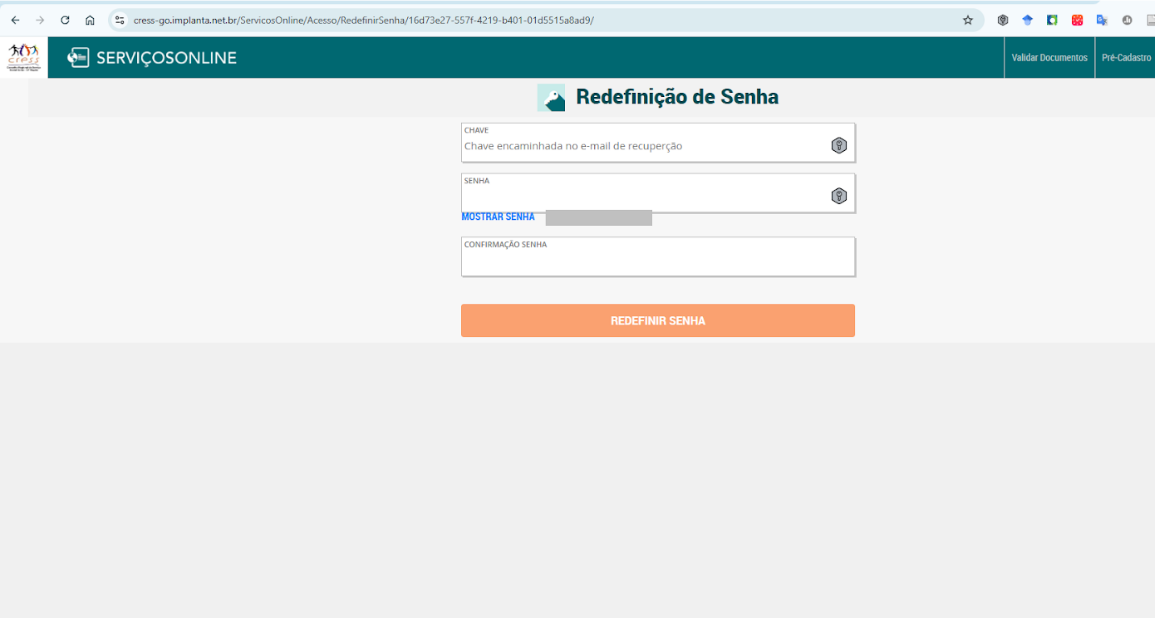Go back to the previous browser page
1155x618 pixels.
tap(15, 21)
